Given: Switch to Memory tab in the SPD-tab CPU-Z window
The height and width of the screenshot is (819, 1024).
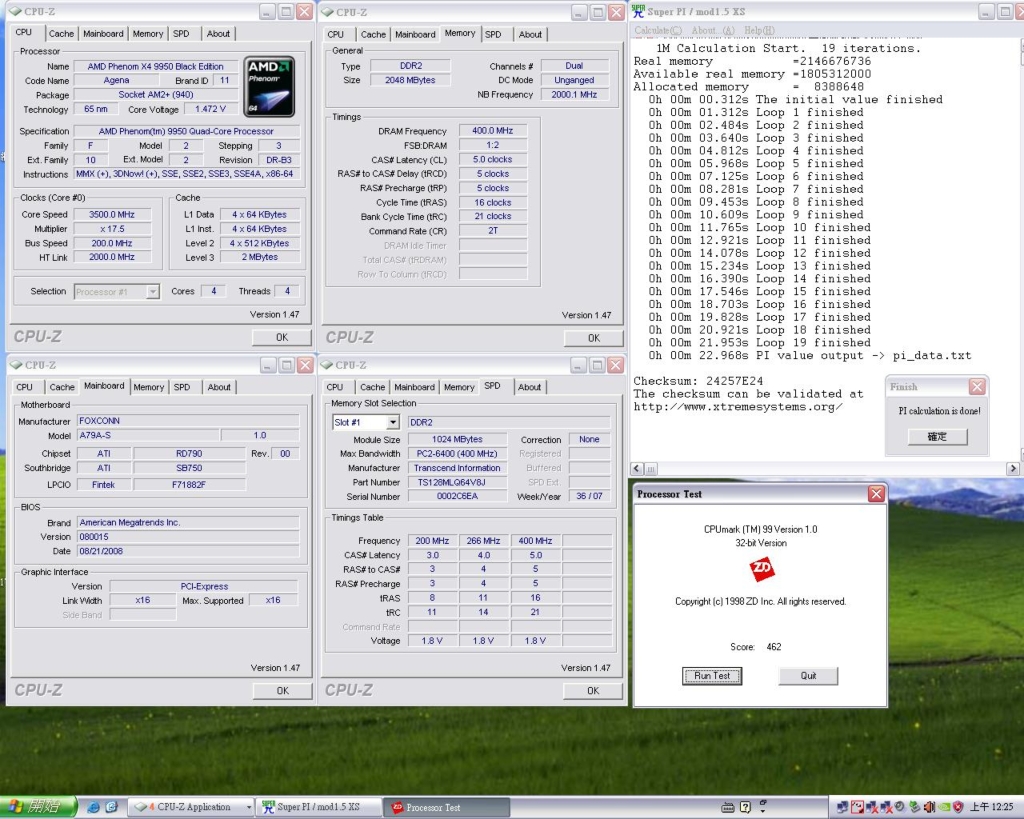Looking at the screenshot, I should tap(459, 387).
